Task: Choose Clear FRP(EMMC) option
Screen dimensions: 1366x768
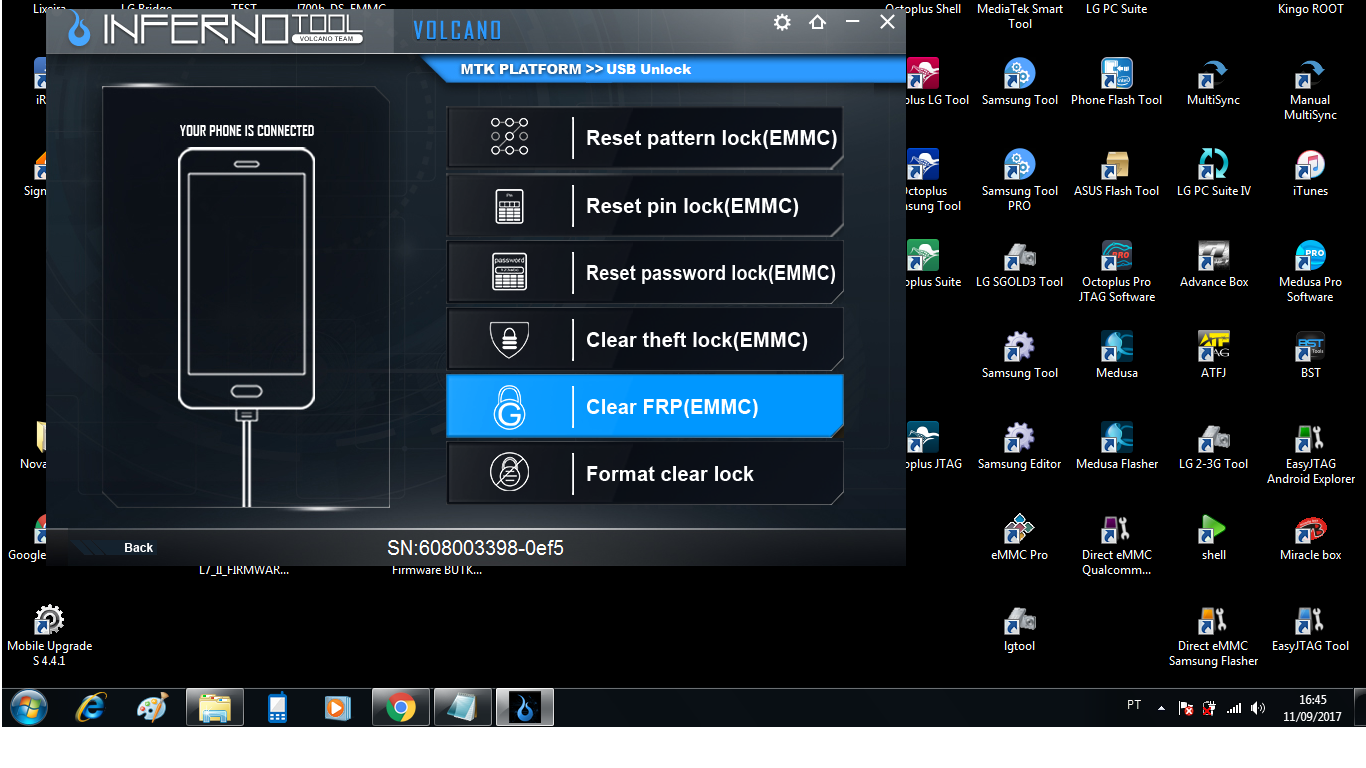Action: click(x=645, y=407)
